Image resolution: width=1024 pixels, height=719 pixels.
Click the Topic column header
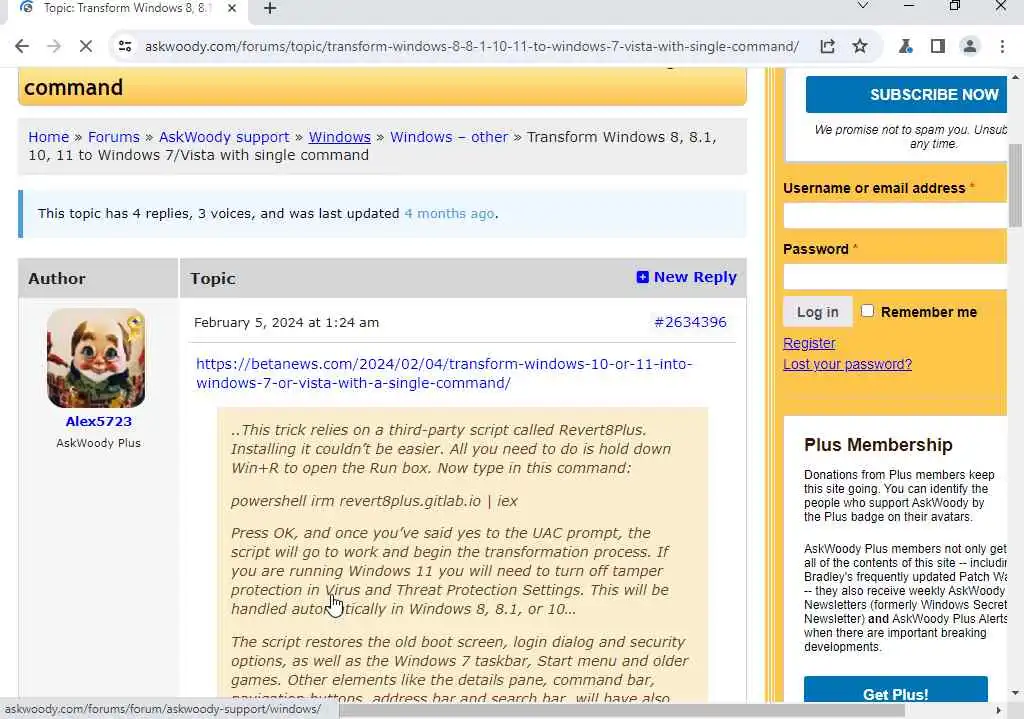pos(213,279)
